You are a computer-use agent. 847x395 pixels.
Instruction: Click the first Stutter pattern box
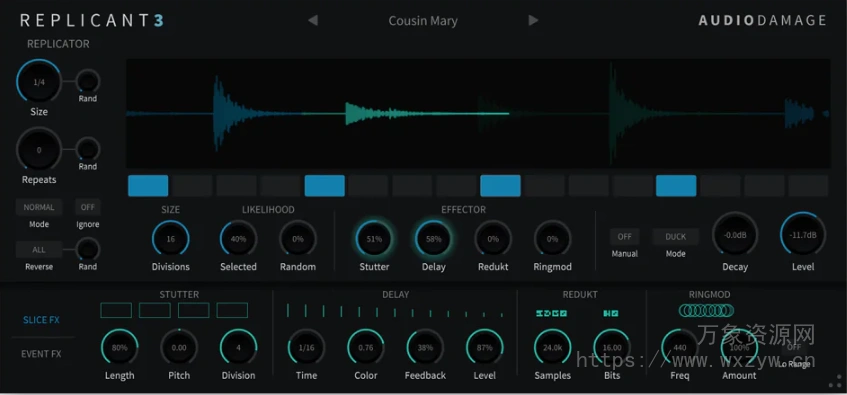click(116, 310)
